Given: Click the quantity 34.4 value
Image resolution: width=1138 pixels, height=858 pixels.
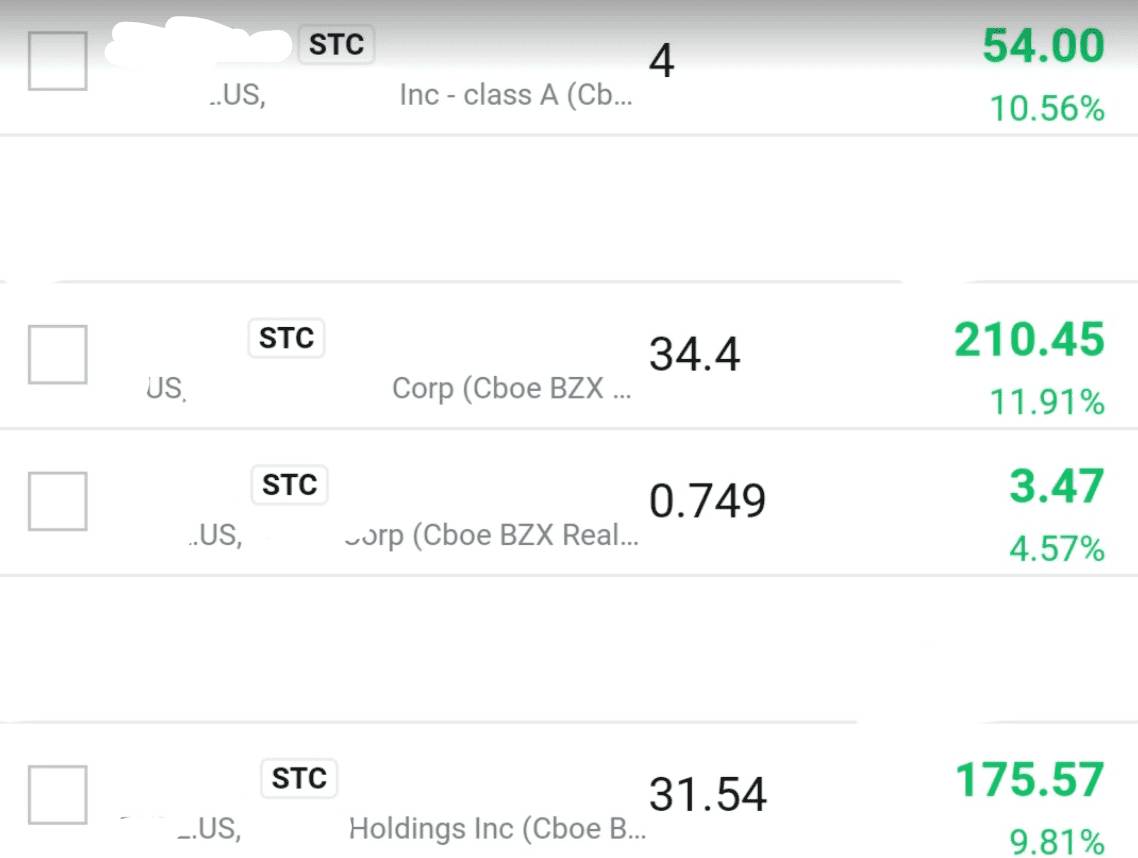Looking at the screenshot, I should click(x=694, y=354).
